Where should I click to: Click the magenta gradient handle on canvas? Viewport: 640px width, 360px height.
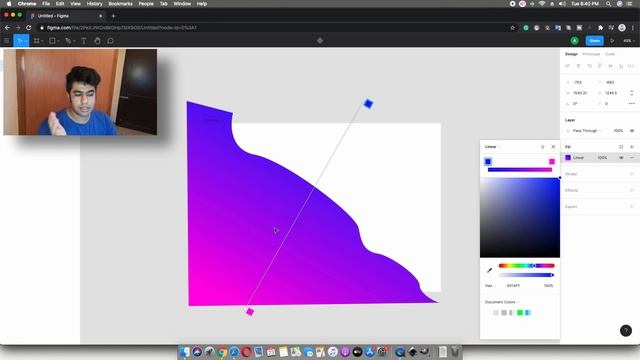click(x=250, y=312)
